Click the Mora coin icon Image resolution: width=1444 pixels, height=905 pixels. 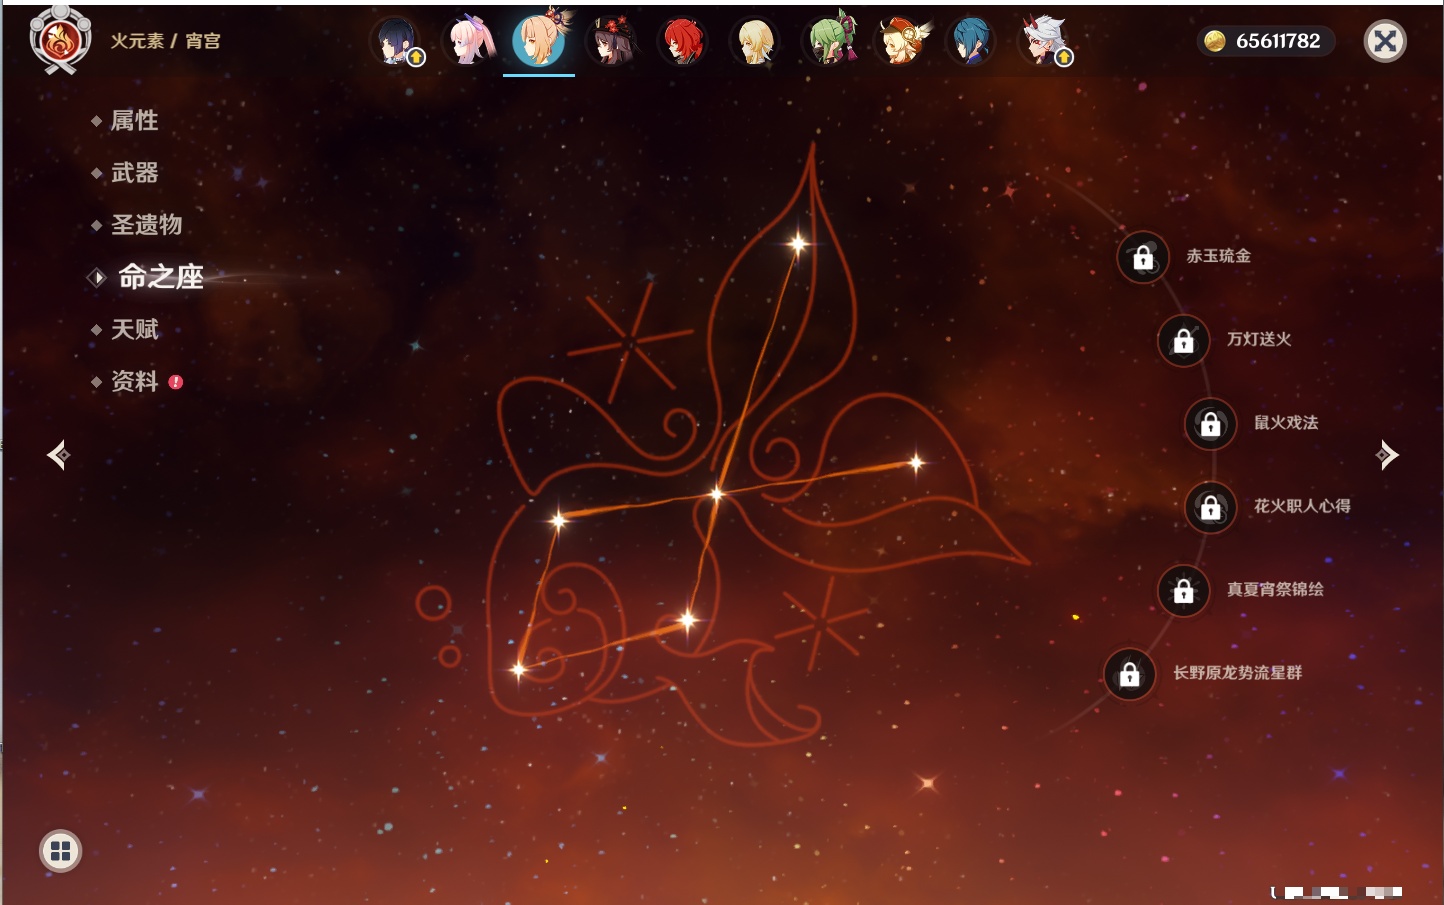[1215, 41]
